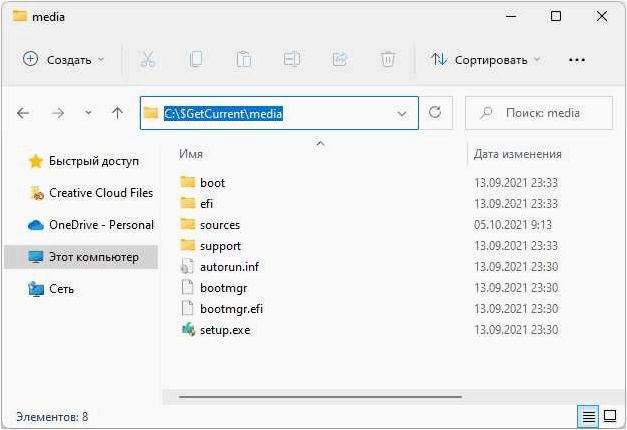Click the Share icon in toolbar

340,60
